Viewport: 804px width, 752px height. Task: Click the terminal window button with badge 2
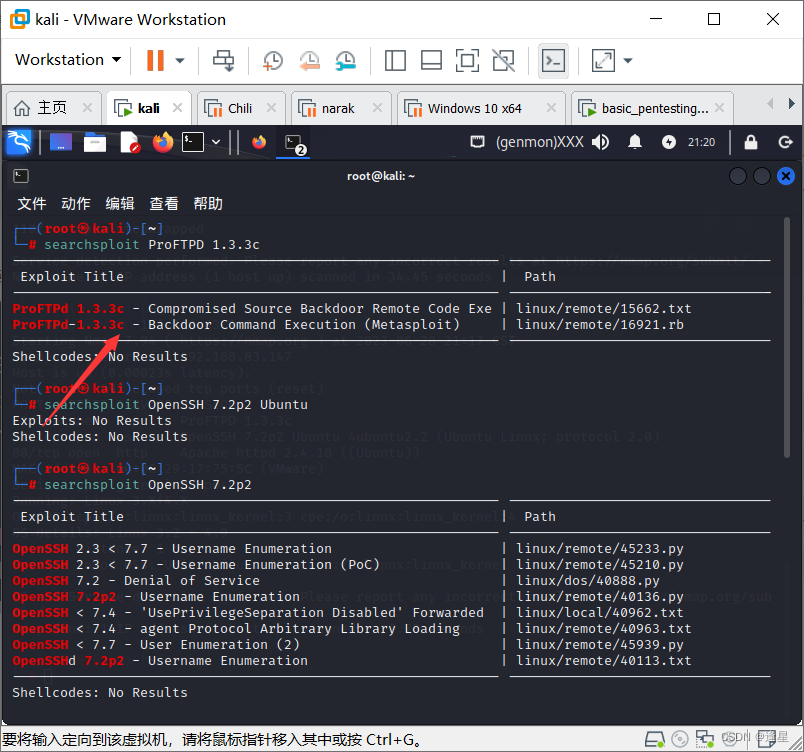[294, 144]
